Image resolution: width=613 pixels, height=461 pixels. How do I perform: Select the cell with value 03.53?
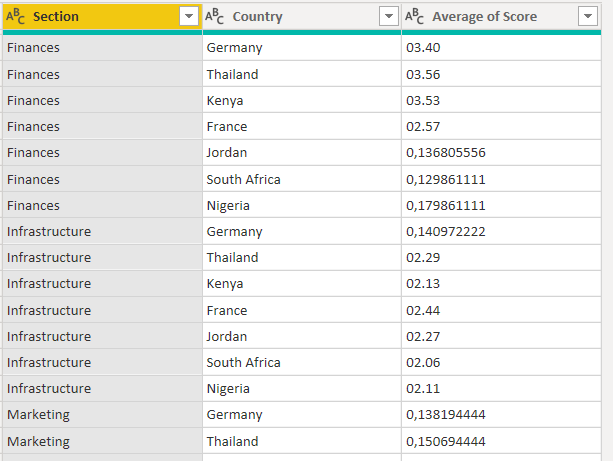pyautogui.click(x=502, y=100)
